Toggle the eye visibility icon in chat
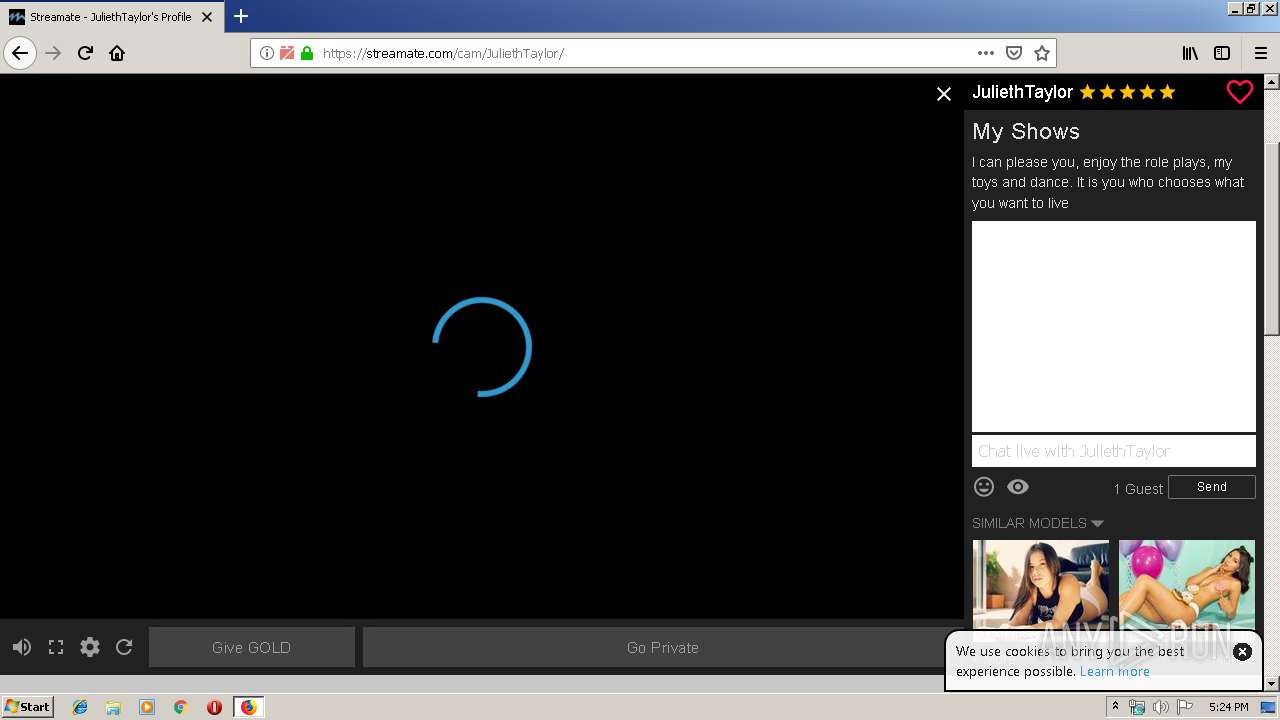1280x720 pixels. click(x=1018, y=487)
